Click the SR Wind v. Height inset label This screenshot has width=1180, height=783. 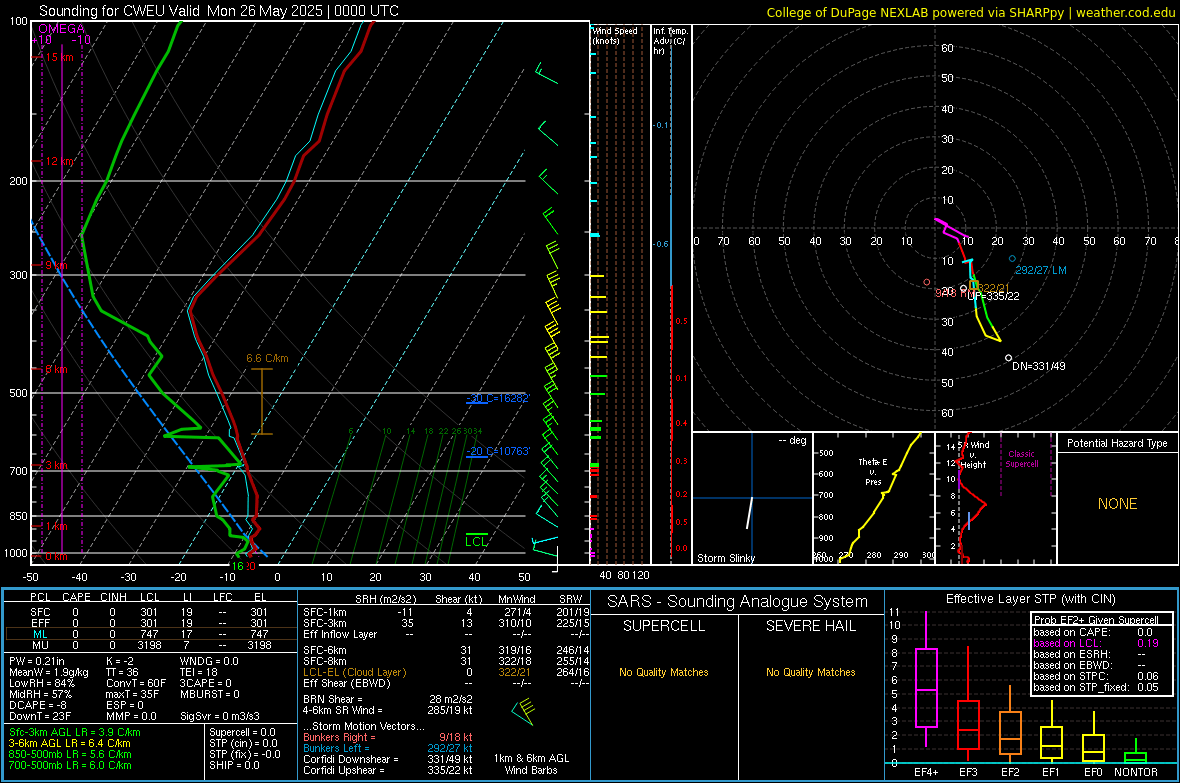974,455
